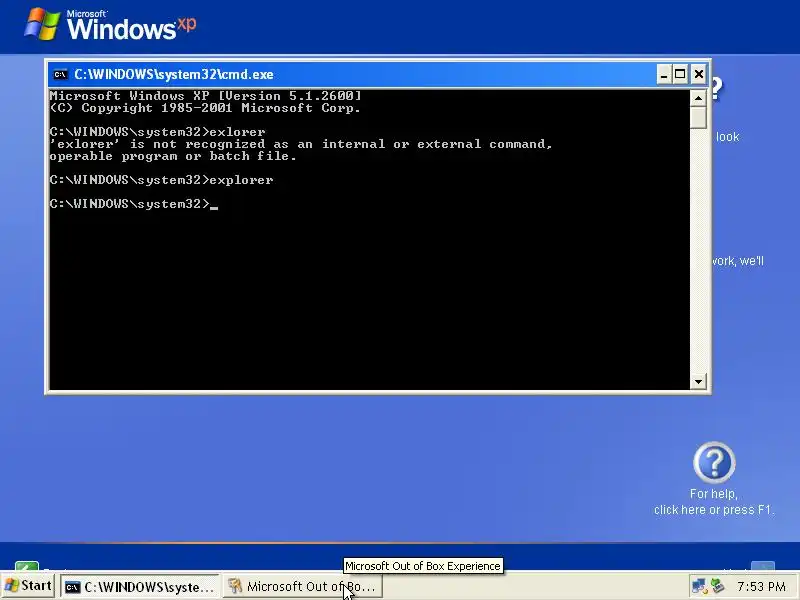Maximize the cmd.exe window
Screen dimensions: 800x600
tap(680, 74)
